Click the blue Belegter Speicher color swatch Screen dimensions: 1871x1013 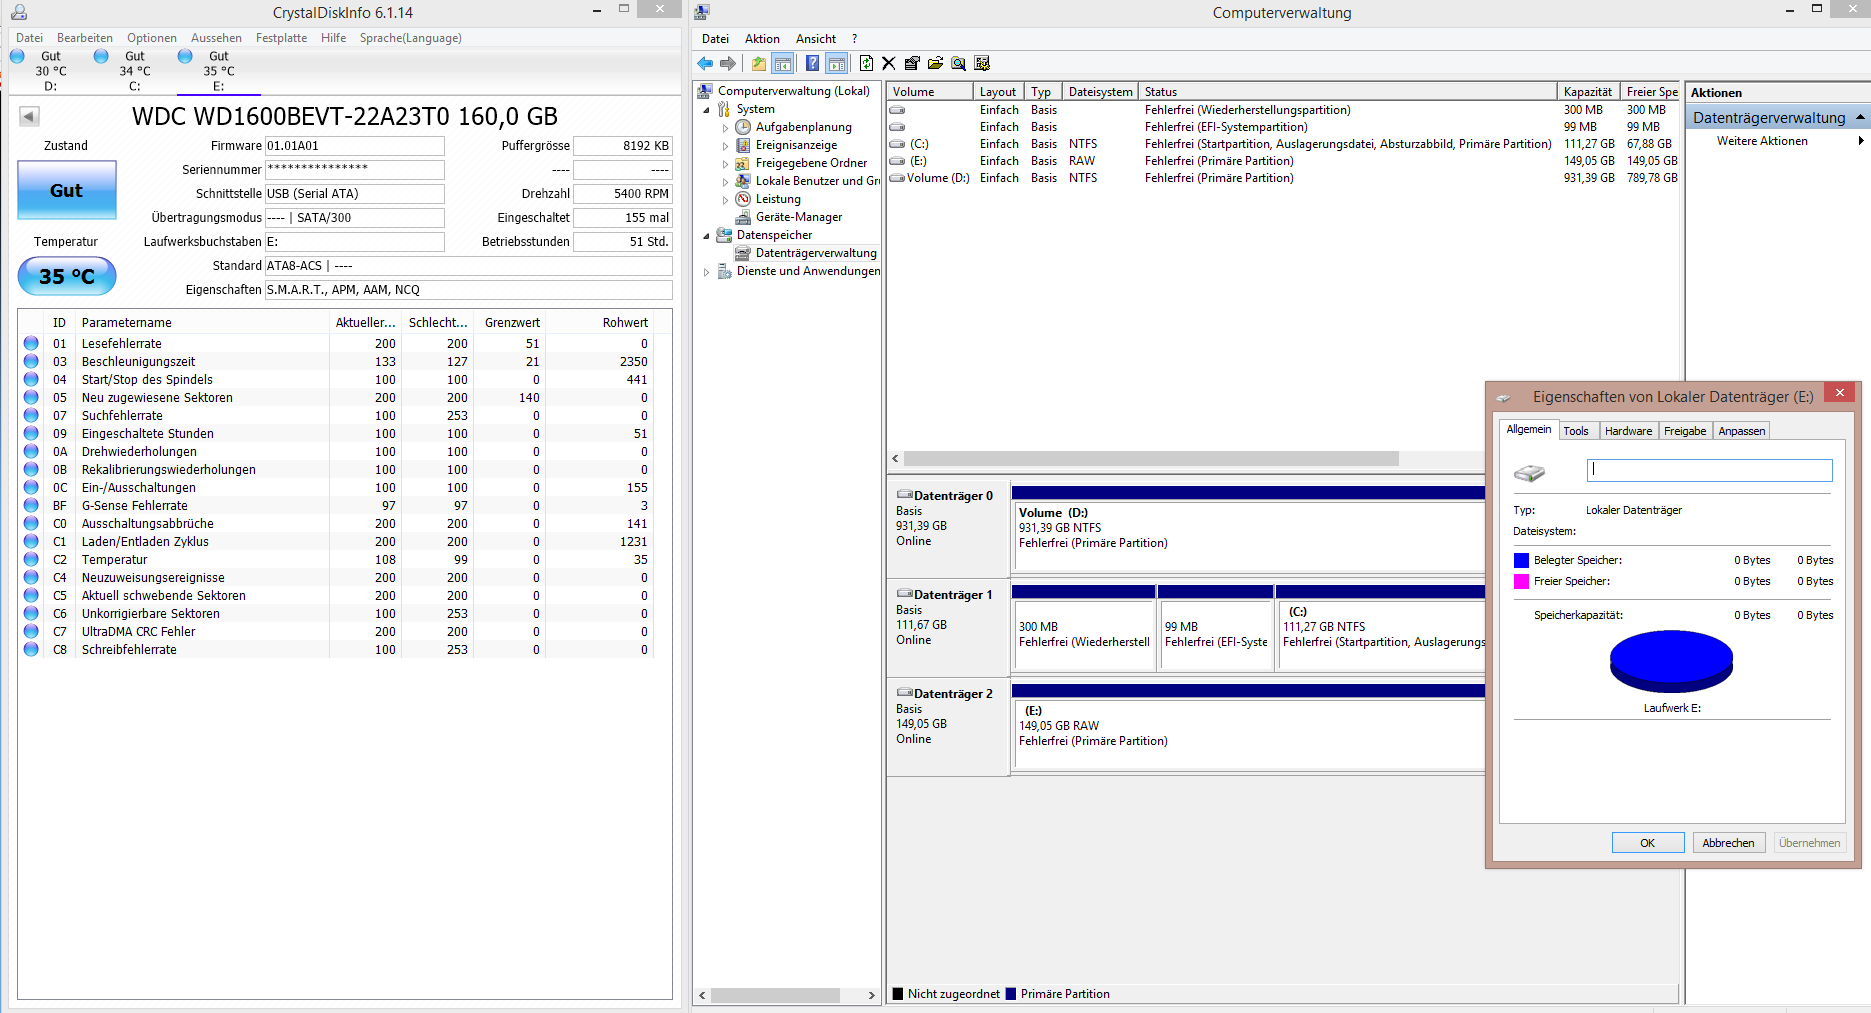pyautogui.click(x=1521, y=561)
